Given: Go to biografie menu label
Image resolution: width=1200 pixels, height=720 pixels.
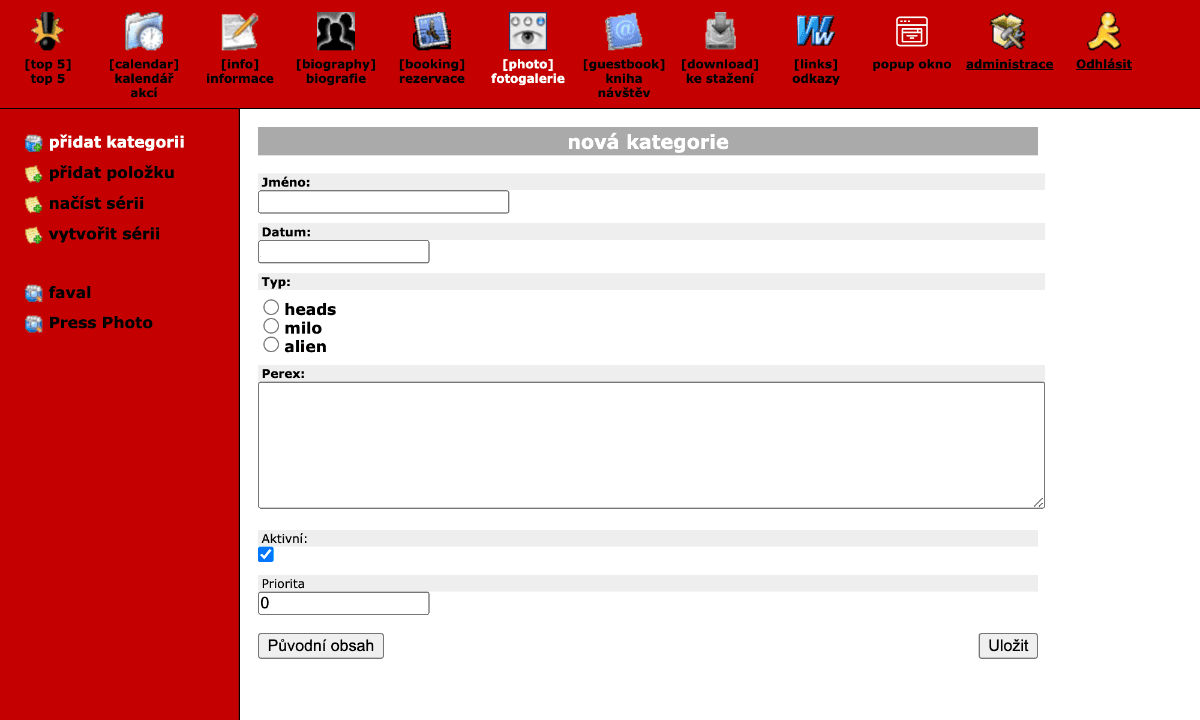Looking at the screenshot, I should click(336, 79).
